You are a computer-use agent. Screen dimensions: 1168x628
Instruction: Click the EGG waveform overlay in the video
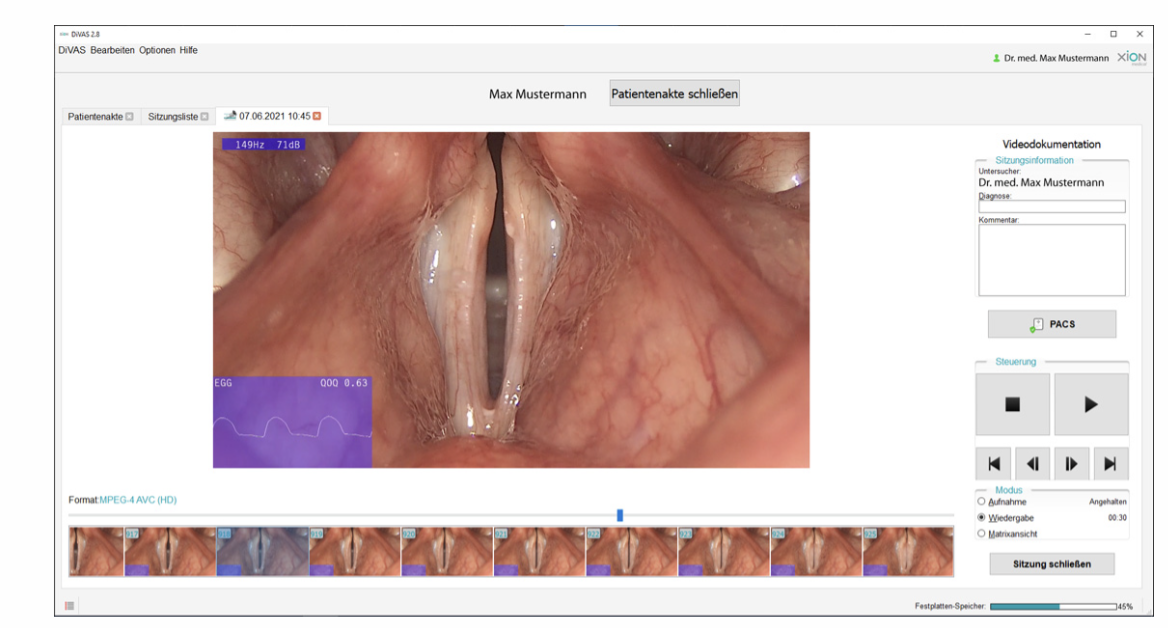292,422
